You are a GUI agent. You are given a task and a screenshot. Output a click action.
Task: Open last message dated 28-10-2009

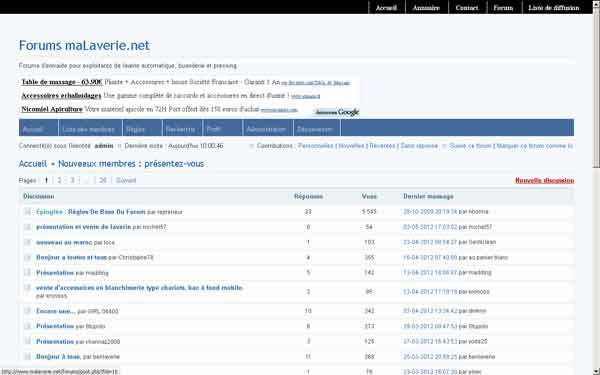tap(430, 212)
